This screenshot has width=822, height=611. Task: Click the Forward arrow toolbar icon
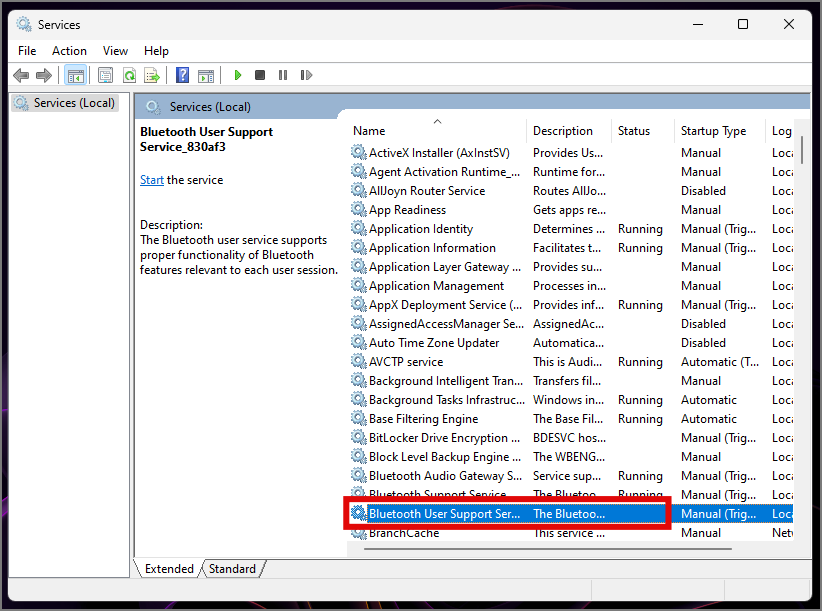coord(44,75)
